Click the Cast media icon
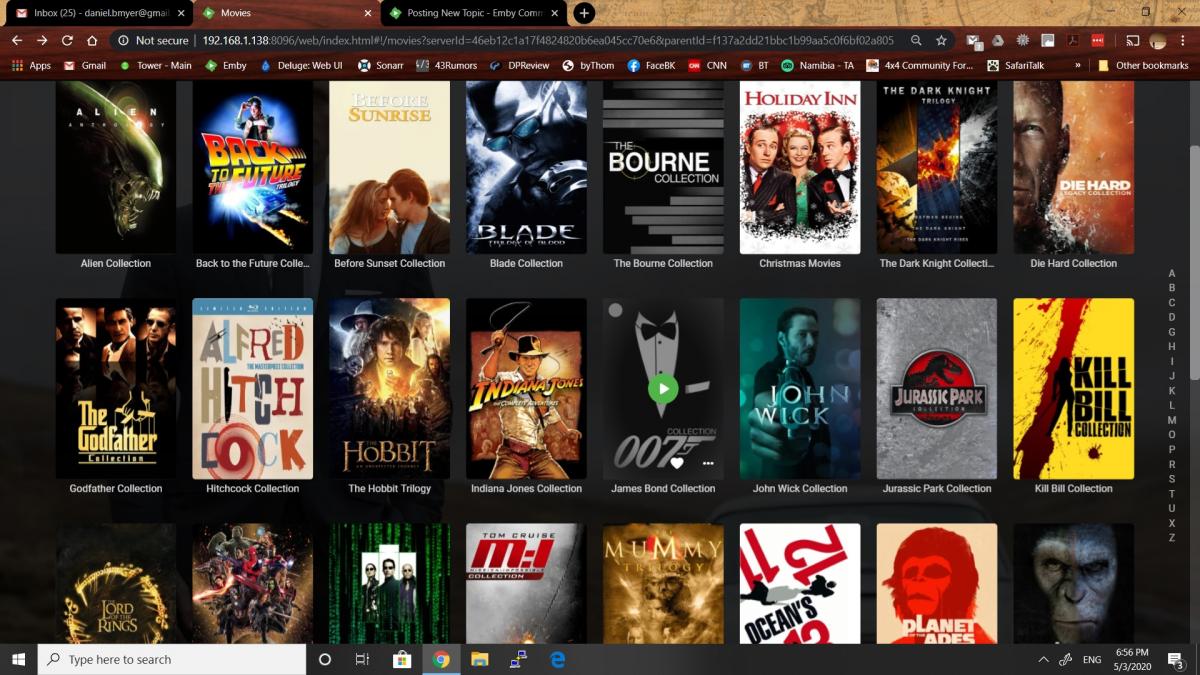1200x675 pixels. [1133, 40]
